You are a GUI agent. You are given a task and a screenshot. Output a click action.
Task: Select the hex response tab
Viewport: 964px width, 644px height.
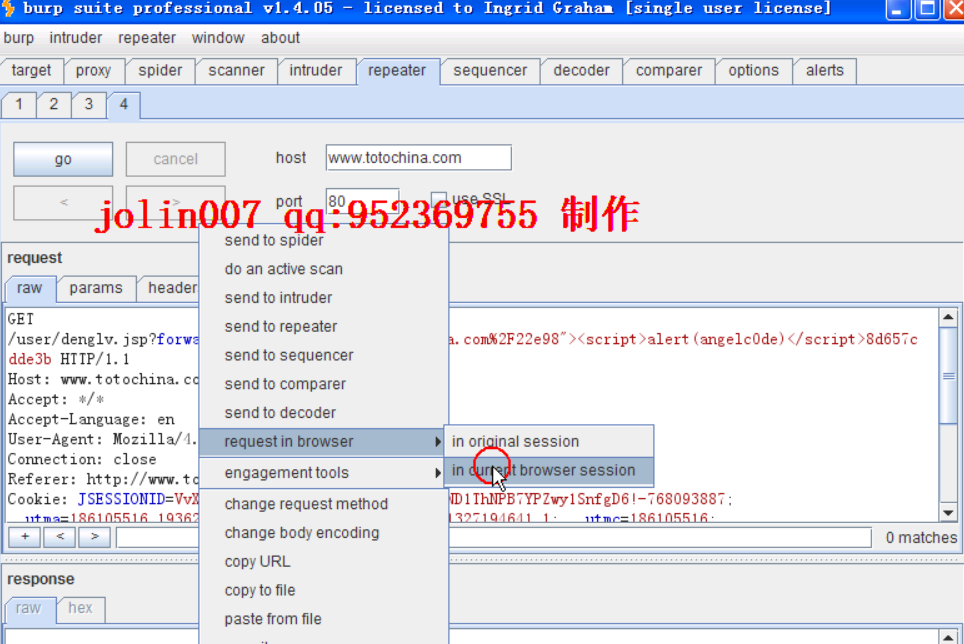[x=81, y=608]
